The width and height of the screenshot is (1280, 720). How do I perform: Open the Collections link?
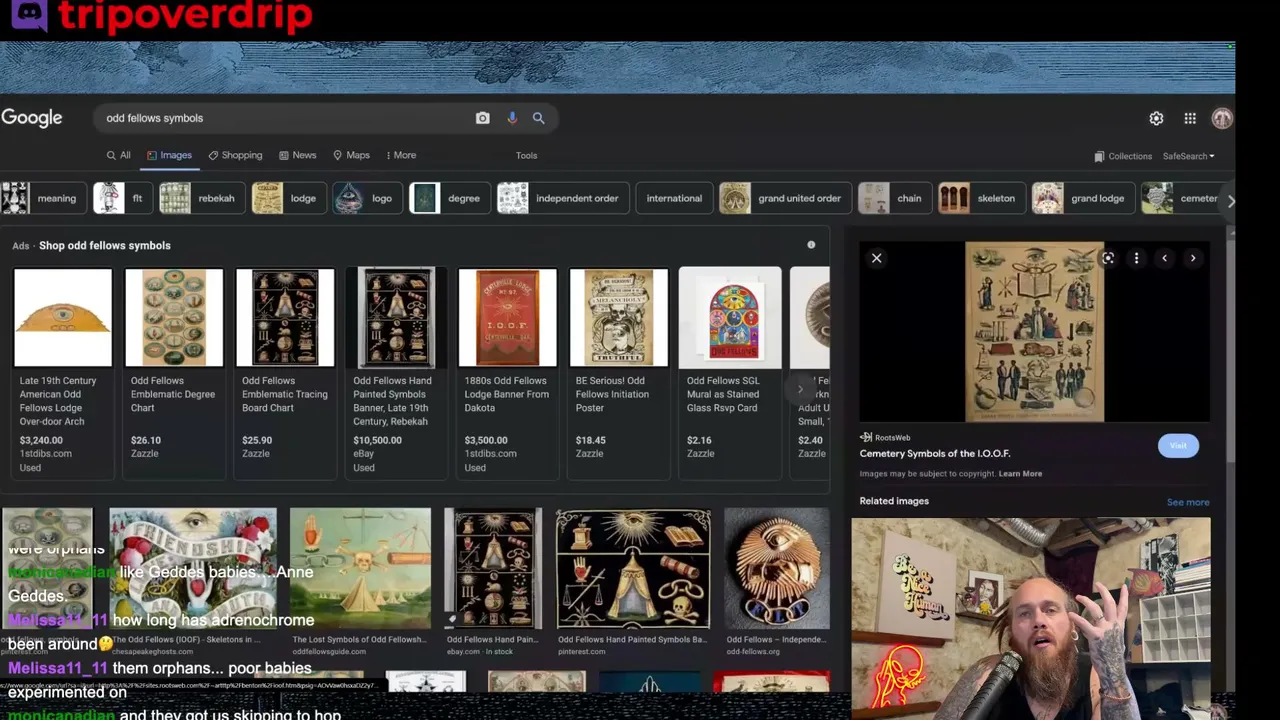[1122, 156]
